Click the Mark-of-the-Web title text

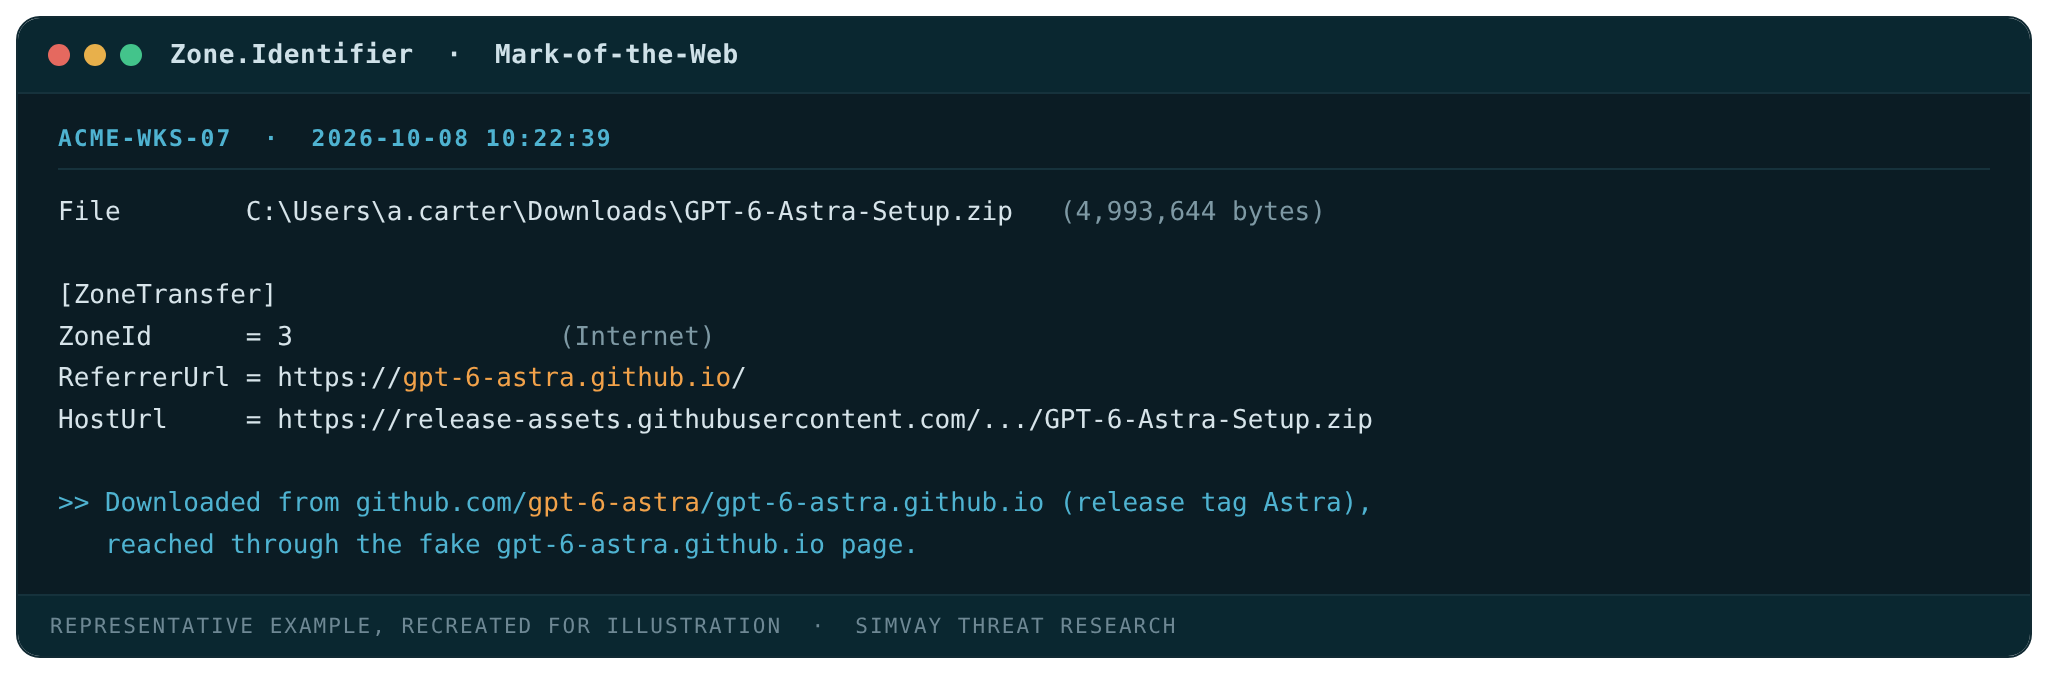pyautogui.click(x=616, y=54)
